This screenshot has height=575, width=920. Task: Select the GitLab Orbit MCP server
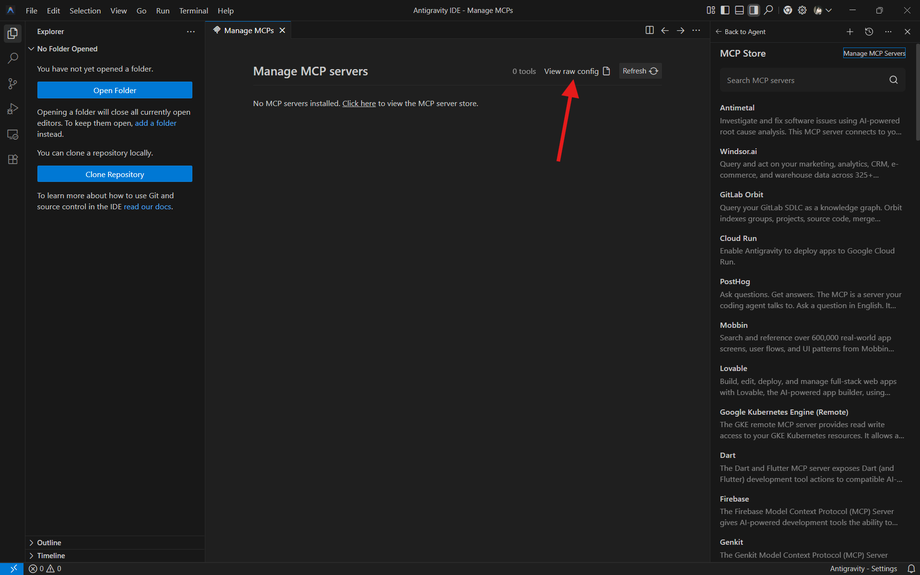tap(811, 207)
